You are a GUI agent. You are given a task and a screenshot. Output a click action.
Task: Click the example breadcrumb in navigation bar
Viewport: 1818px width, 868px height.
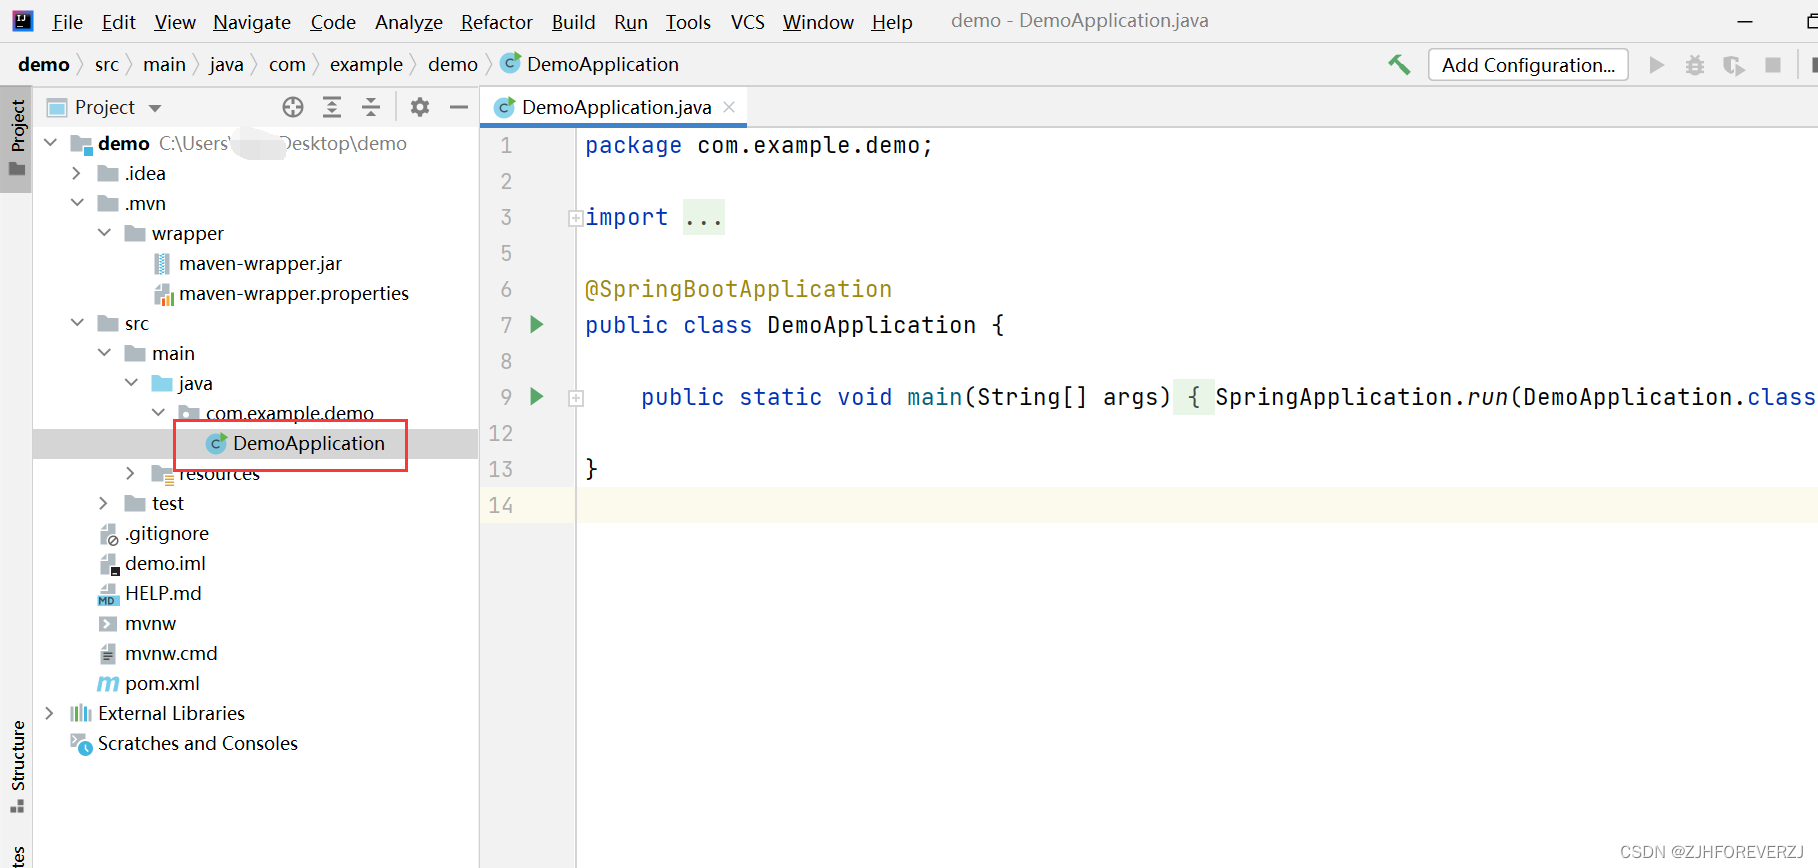pyautogui.click(x=366, y=65)
